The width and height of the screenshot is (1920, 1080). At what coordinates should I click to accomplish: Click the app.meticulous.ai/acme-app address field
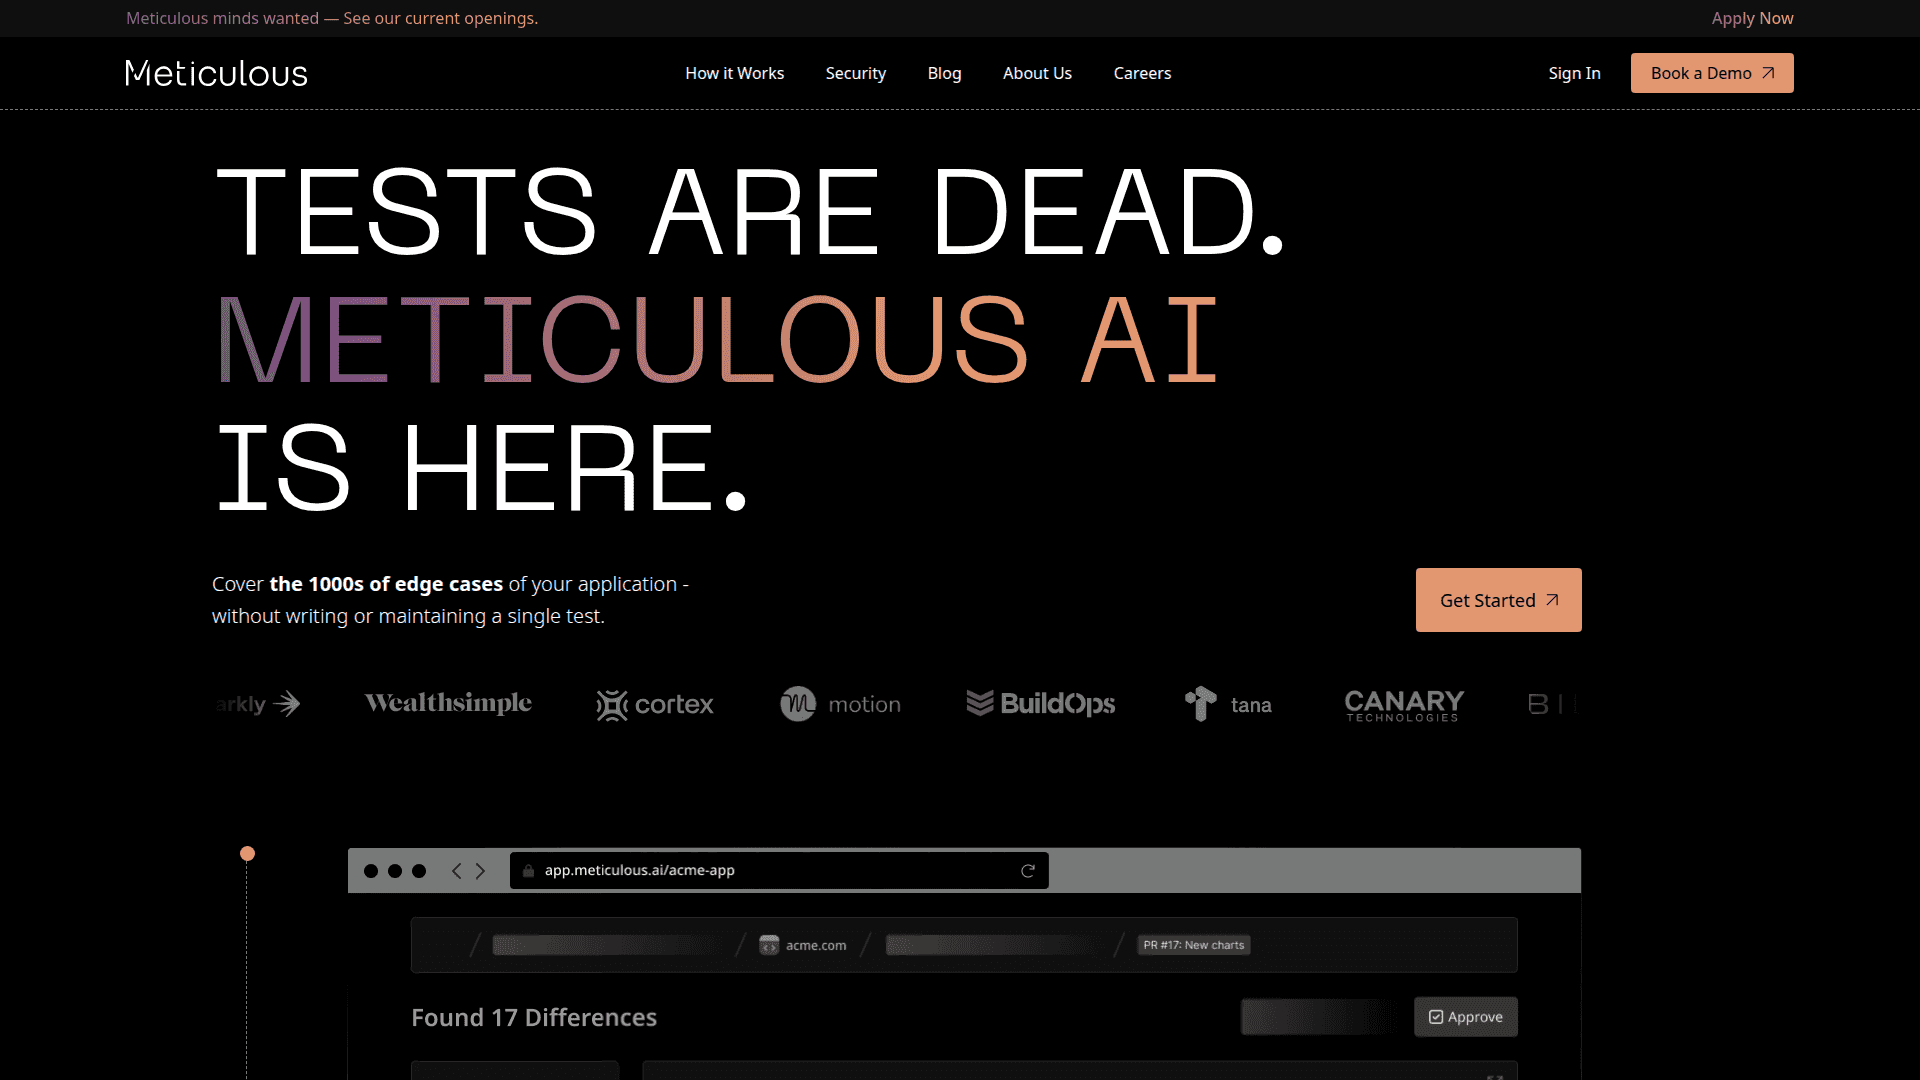tap(779, 870)
